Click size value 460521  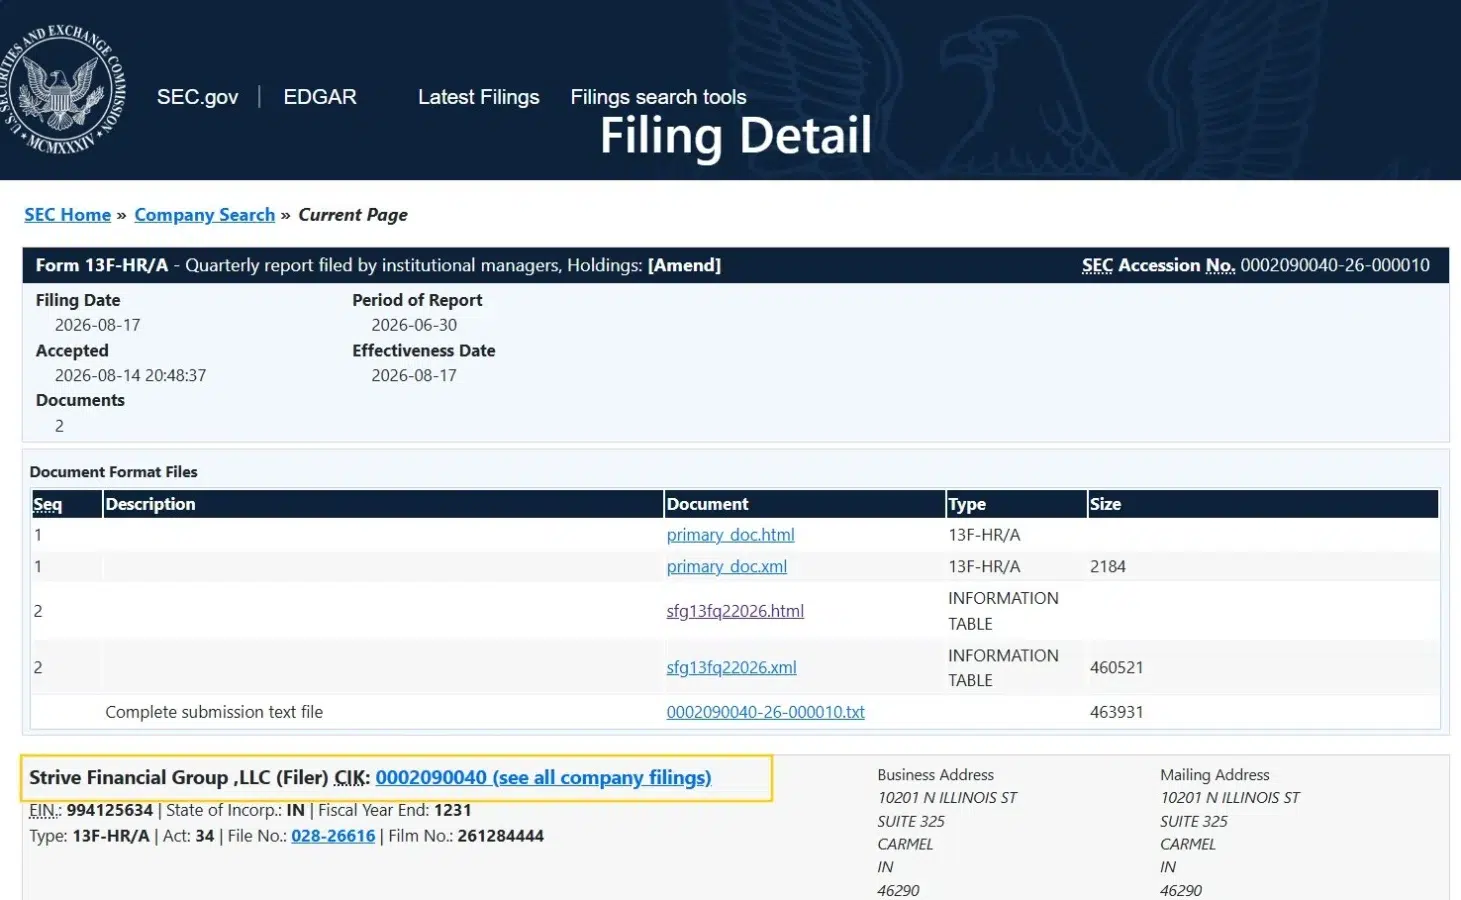pos(1116,667)
